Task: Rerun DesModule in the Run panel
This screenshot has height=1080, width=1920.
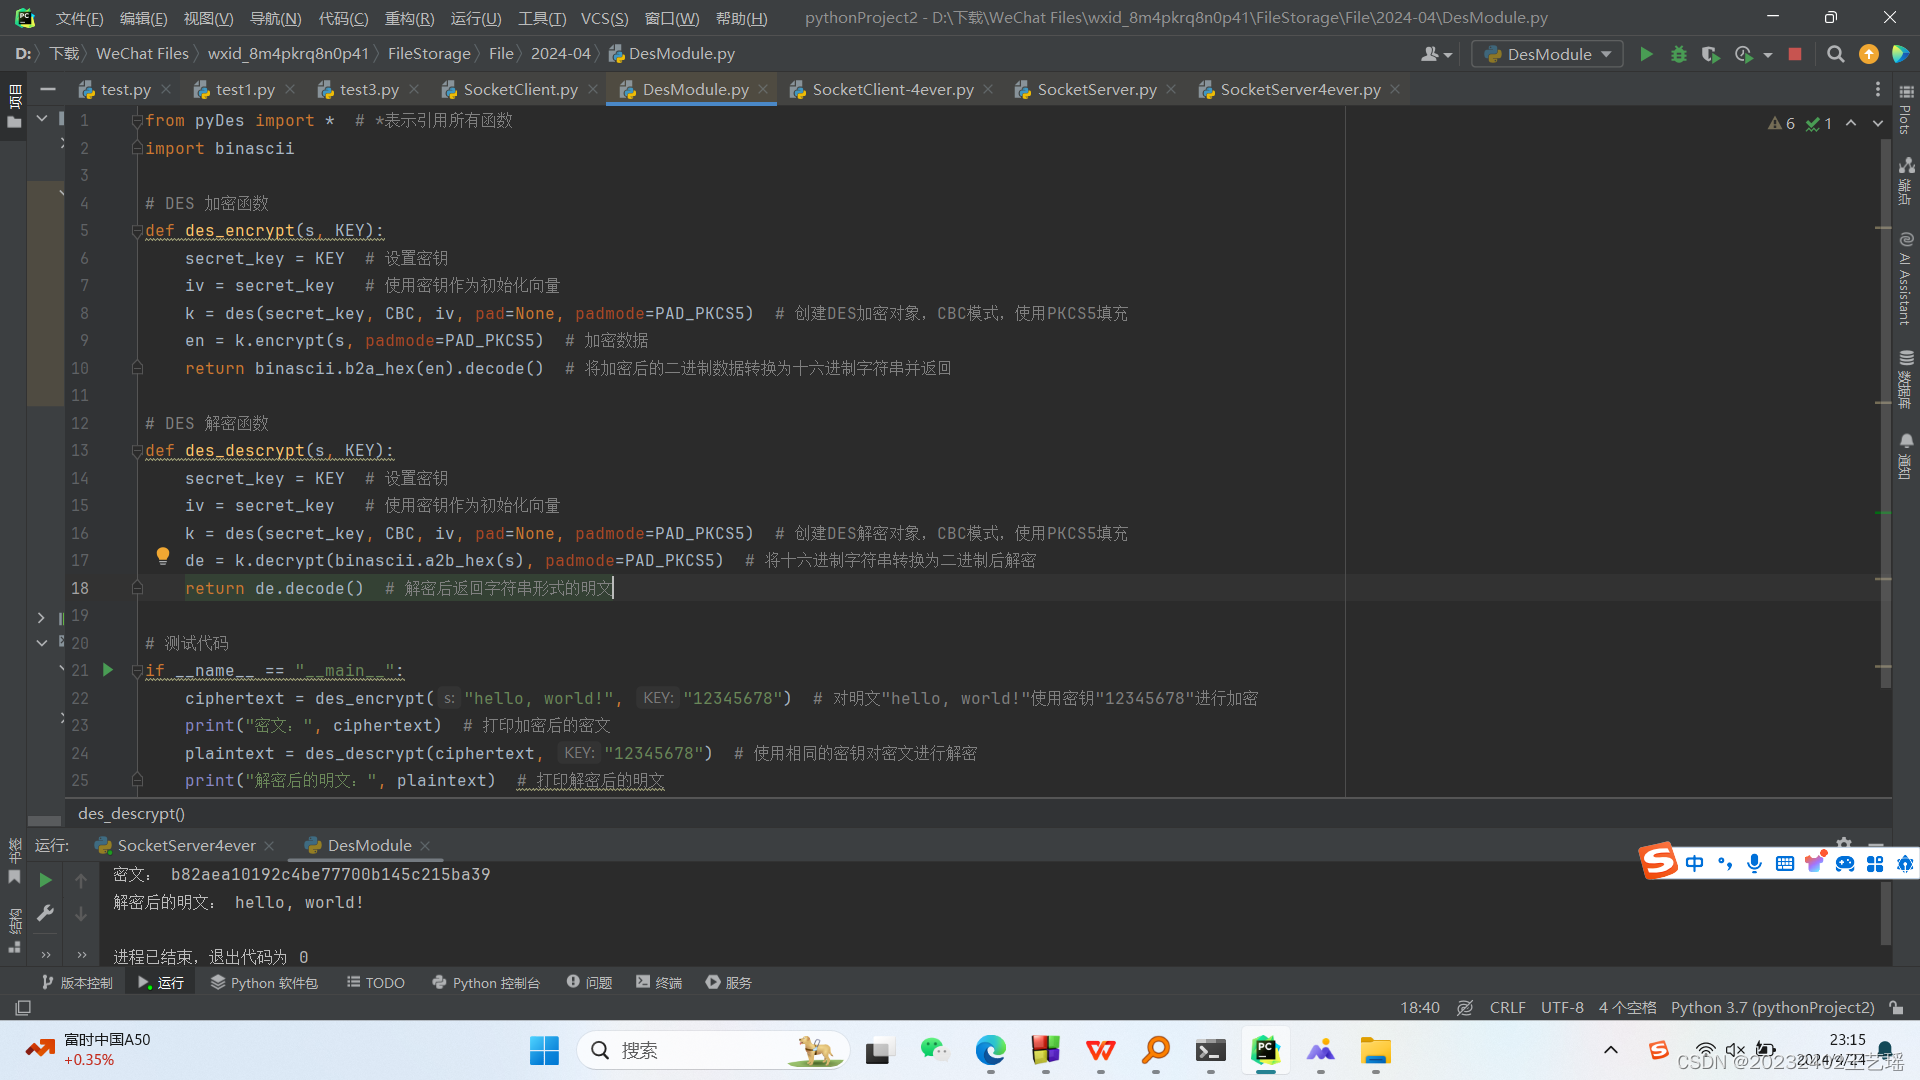Action: pyautogui.click(x=45, y=880)
